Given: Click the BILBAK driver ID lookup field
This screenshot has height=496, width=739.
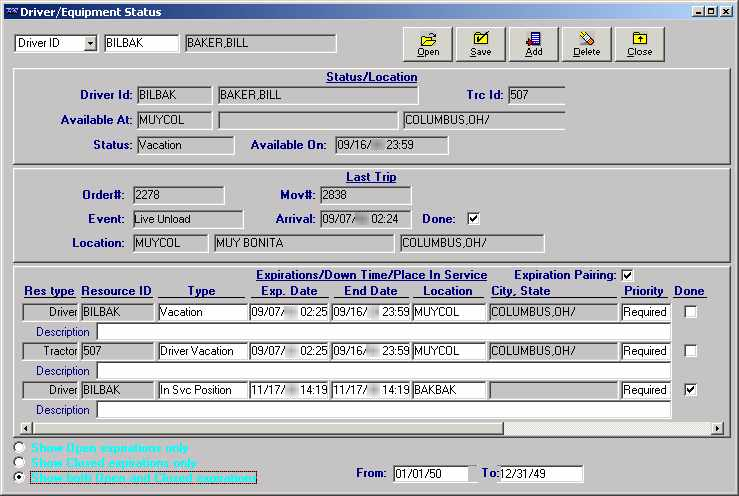Looking at the screenshot, I should [x=140, y=43].
